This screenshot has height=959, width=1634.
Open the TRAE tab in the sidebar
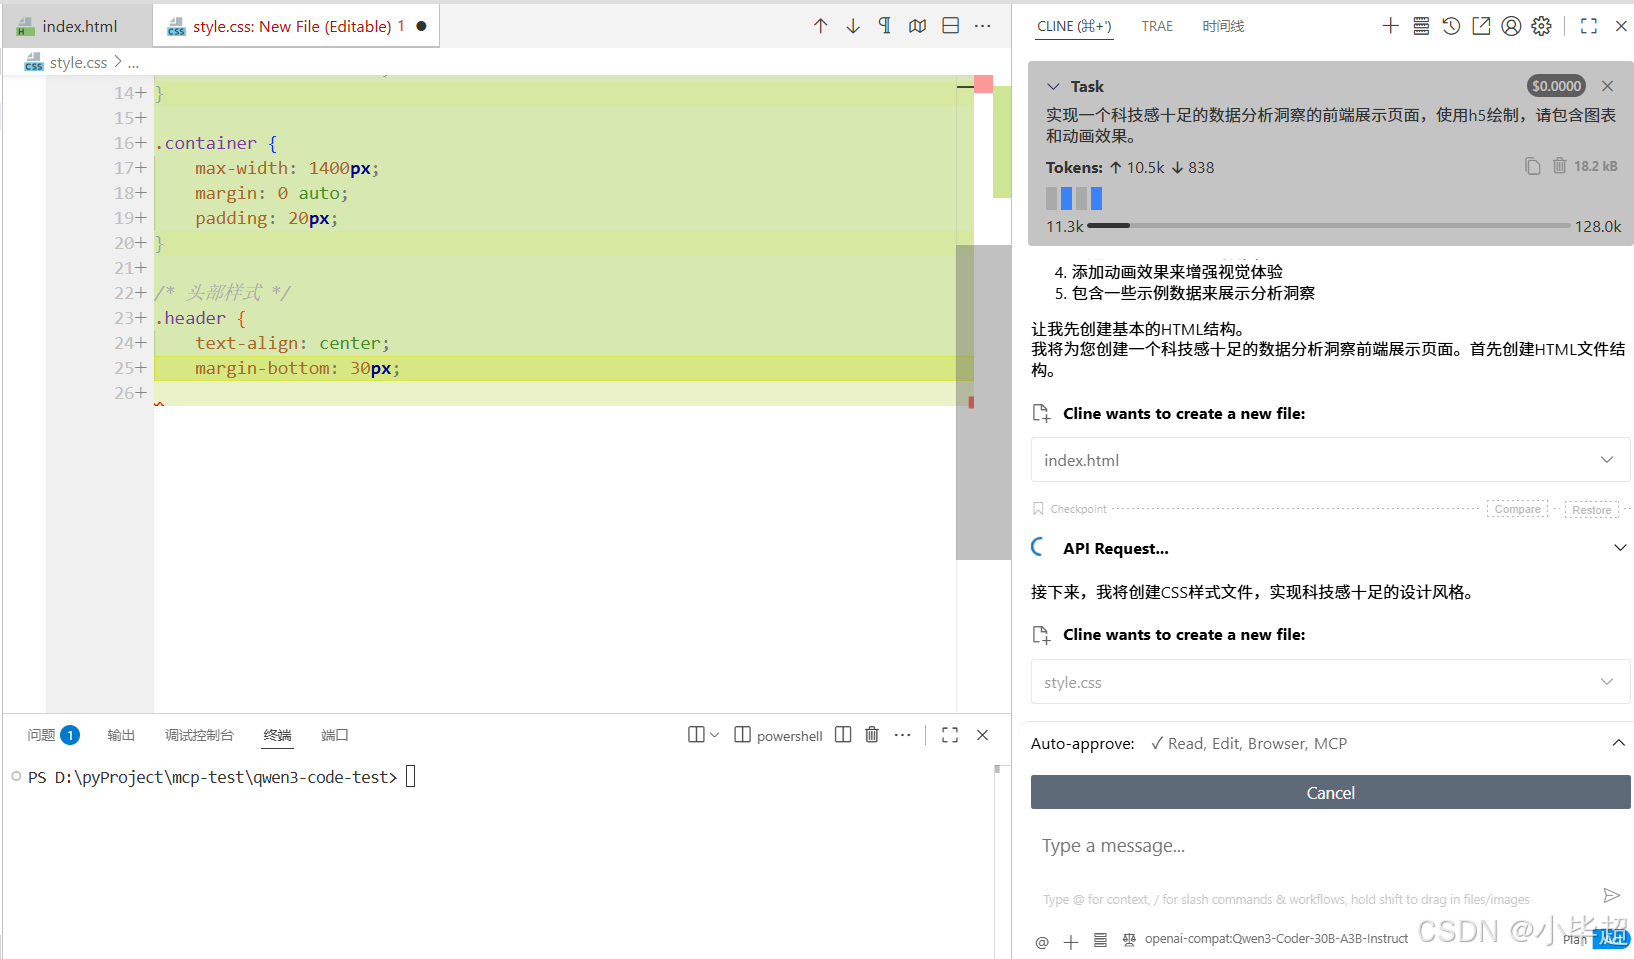[x=1156, y=26]
